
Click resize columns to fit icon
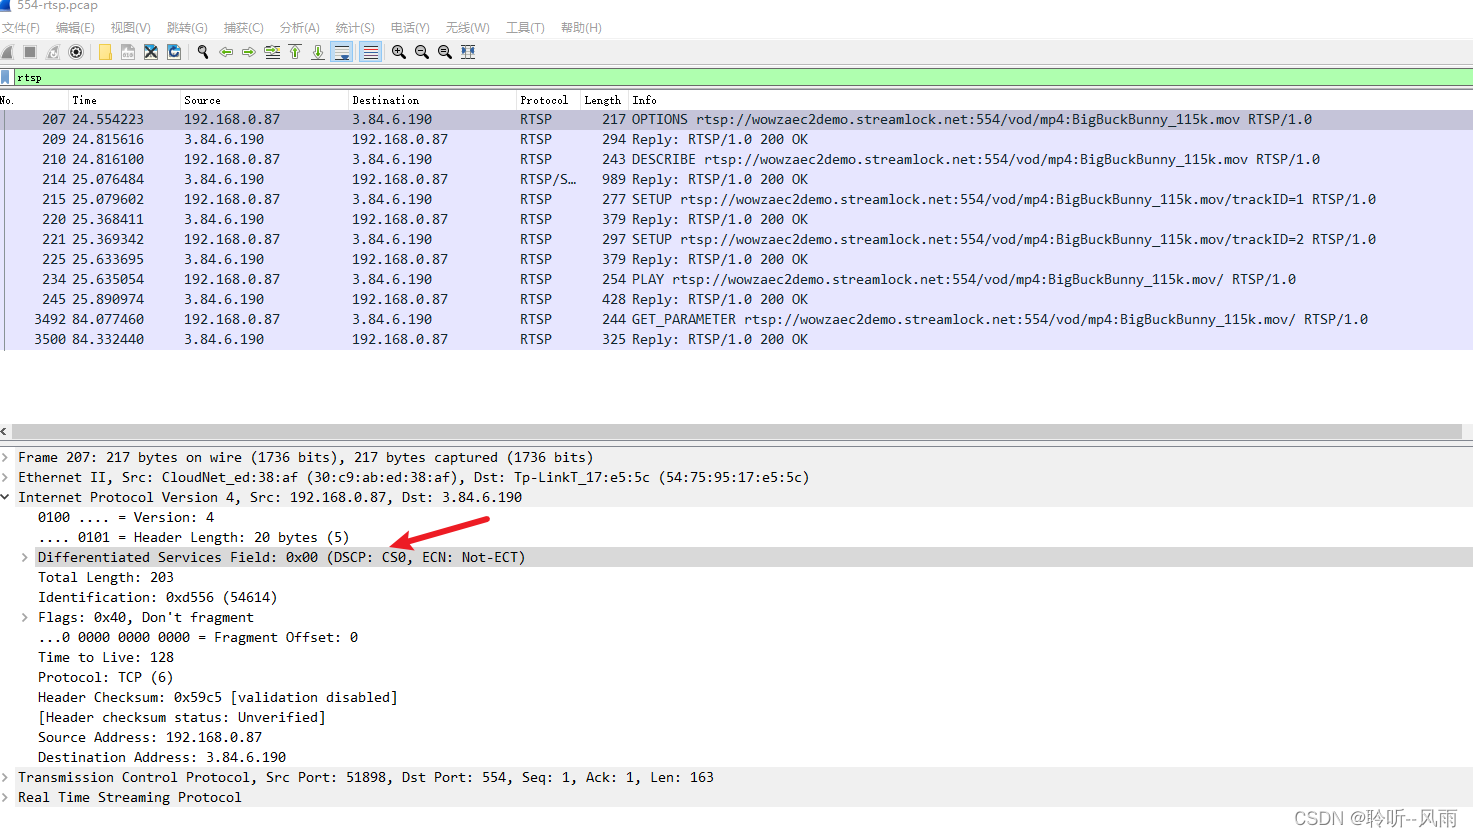468,52
